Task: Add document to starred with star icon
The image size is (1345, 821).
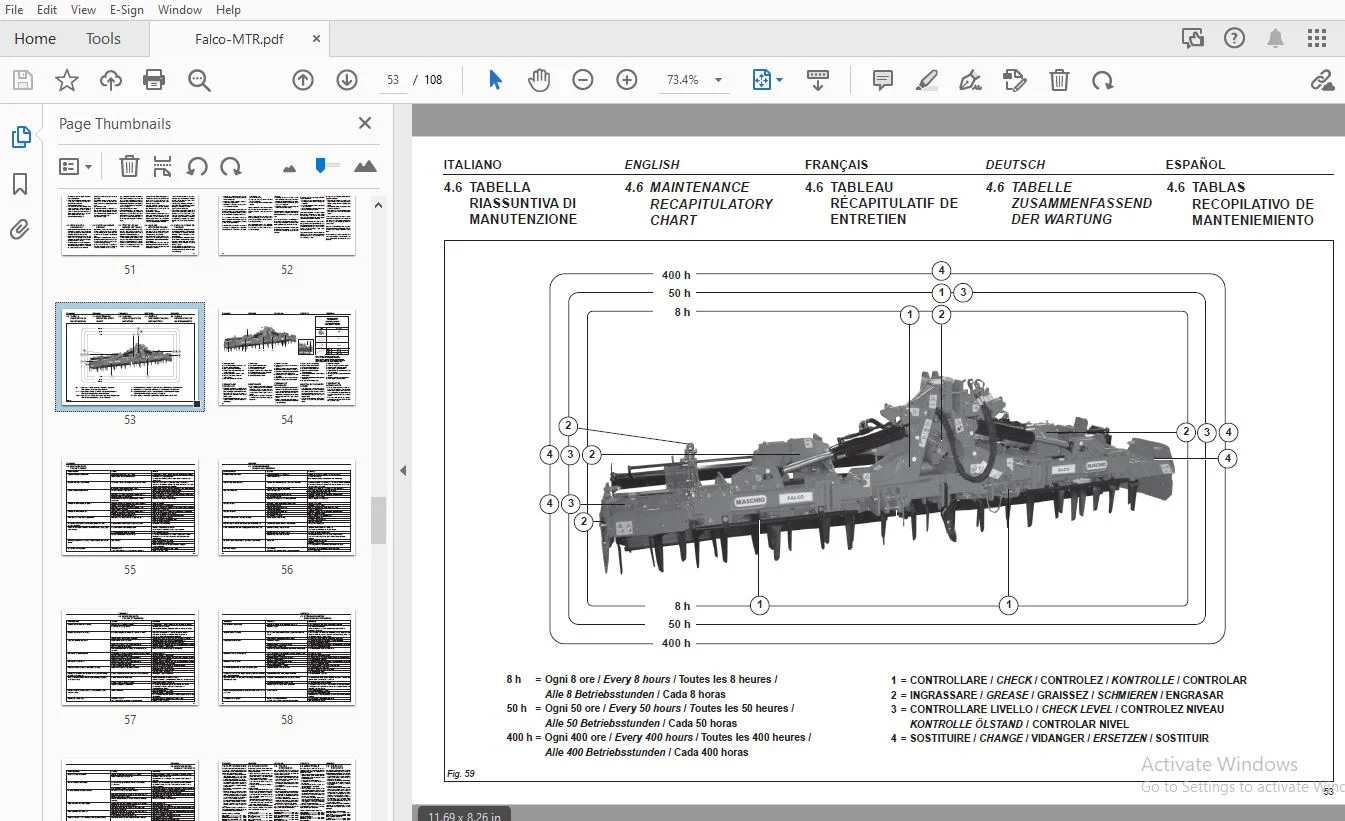Action: (66, 80)
